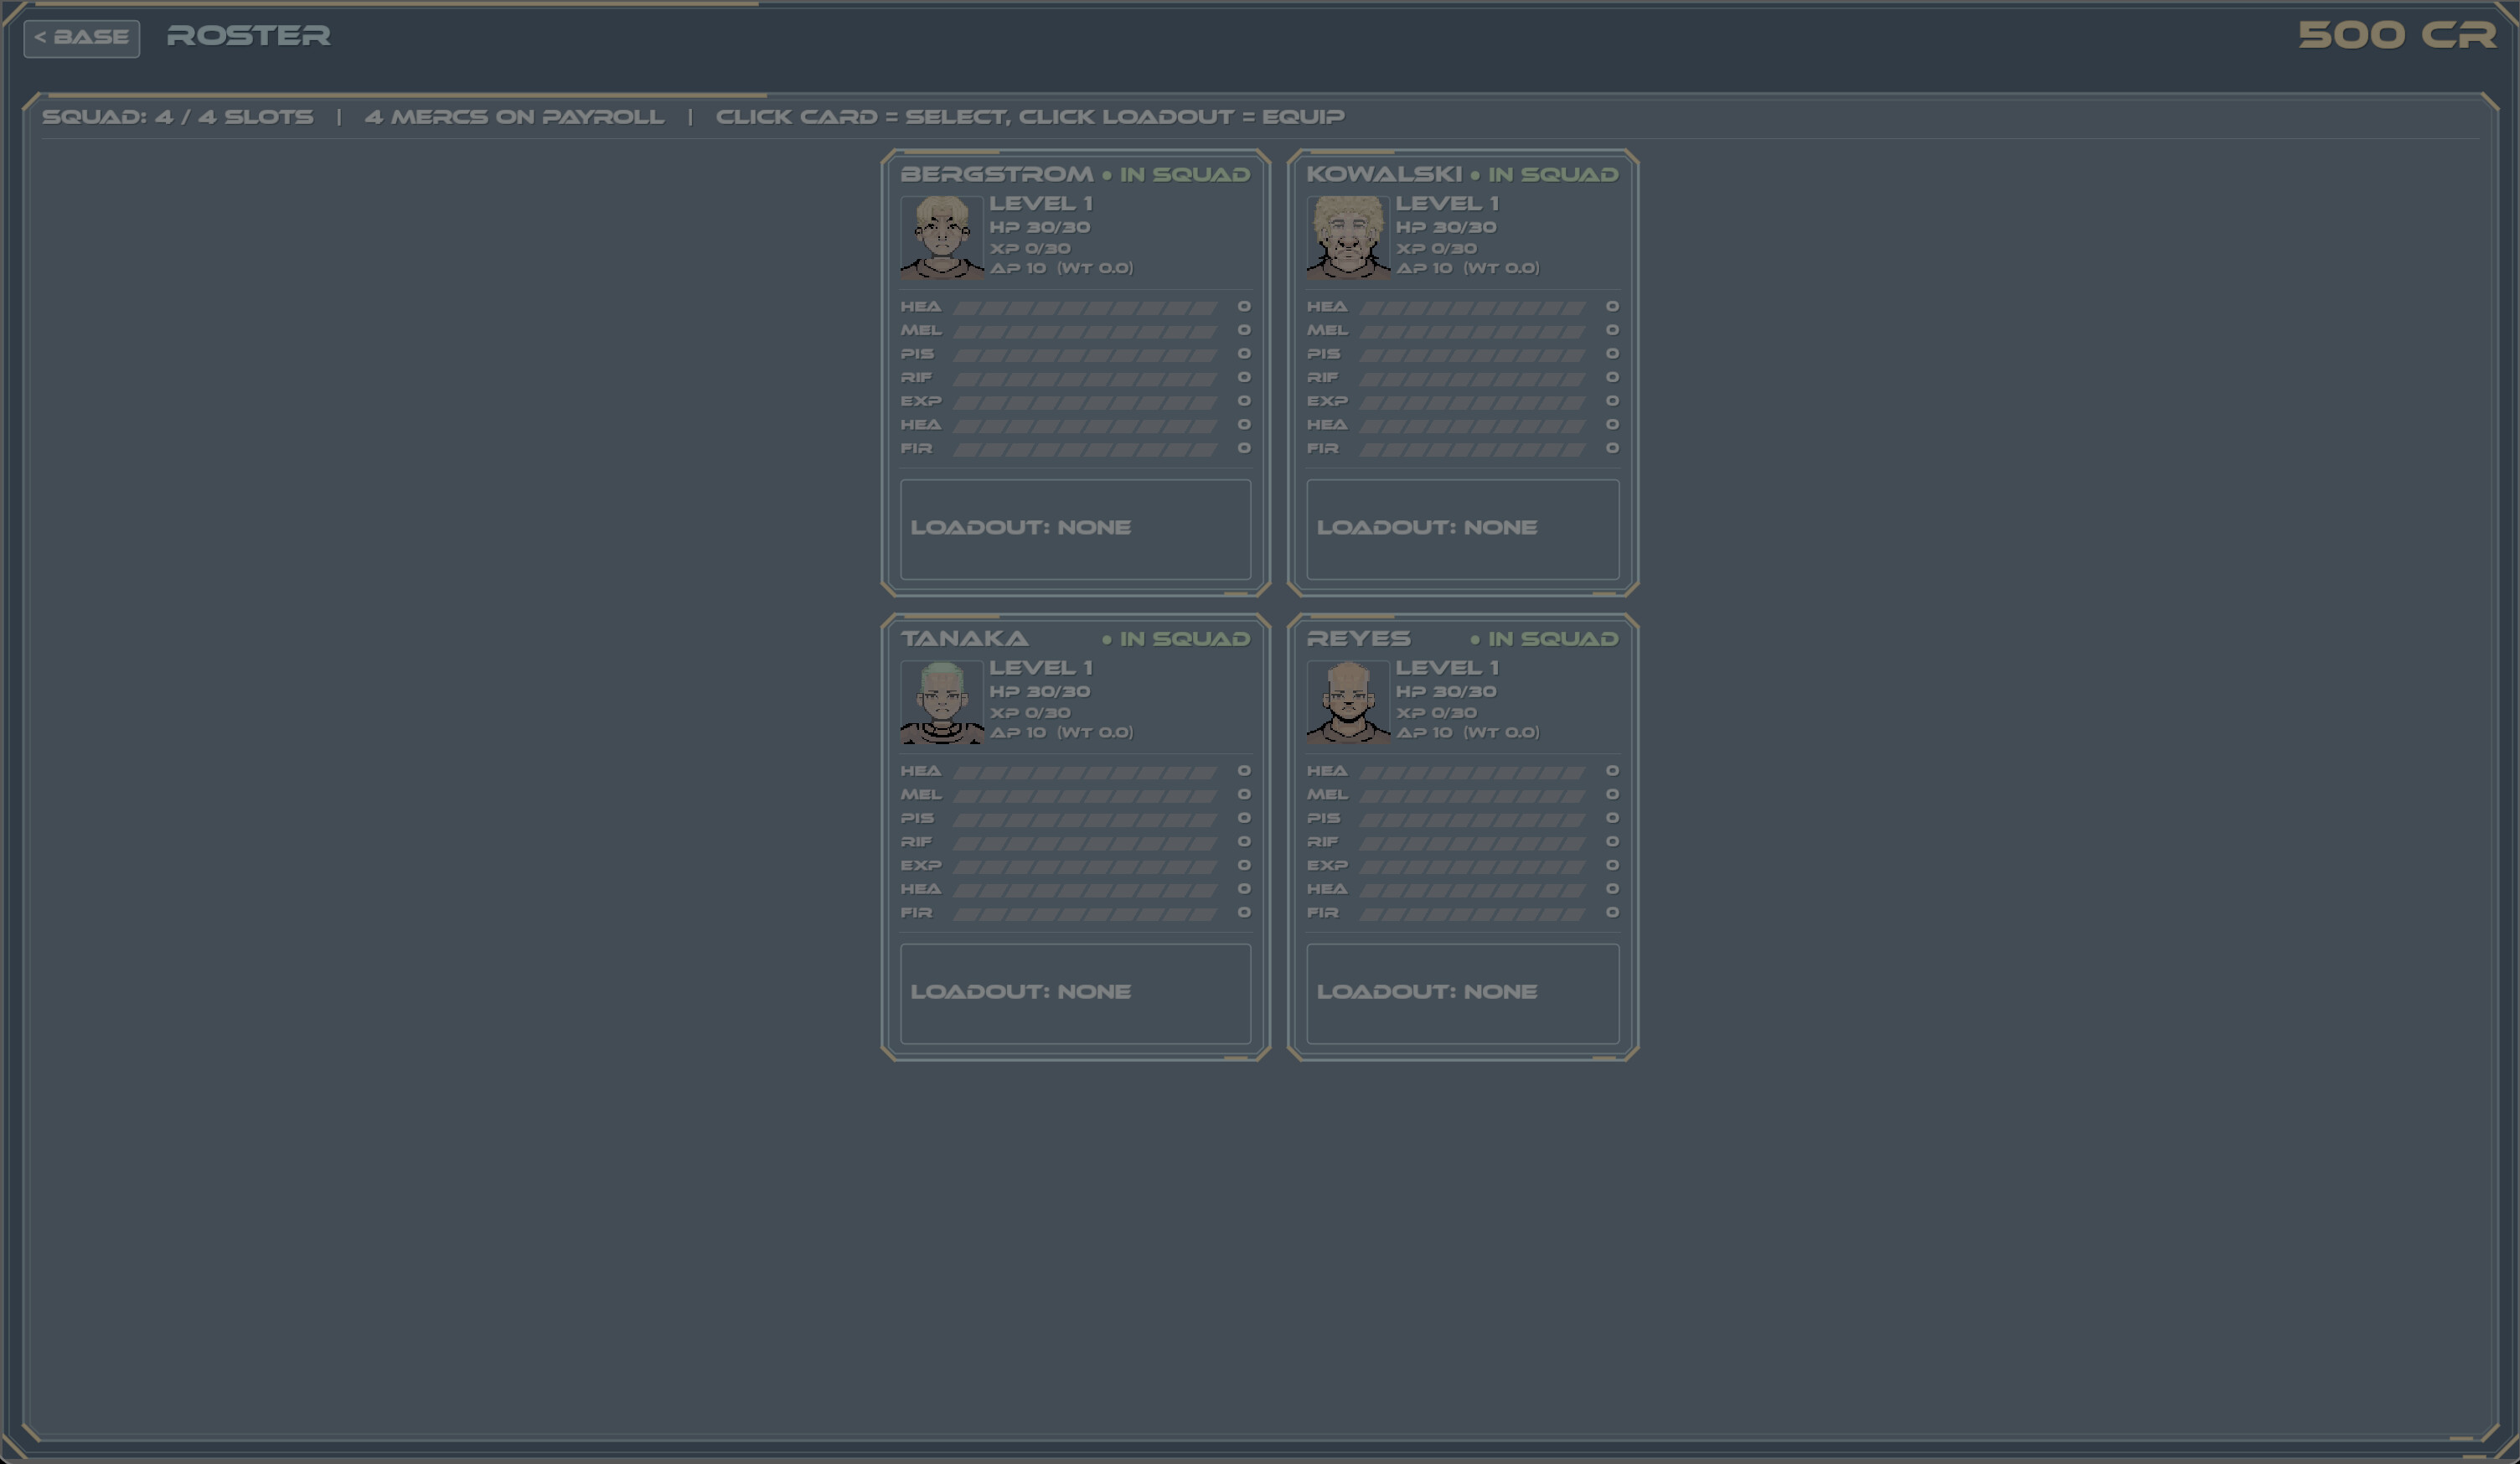Click the SQUAD: 4 / 4 SLOTS text
Screen dimensions: 2520x1464
tap(178, 117)
